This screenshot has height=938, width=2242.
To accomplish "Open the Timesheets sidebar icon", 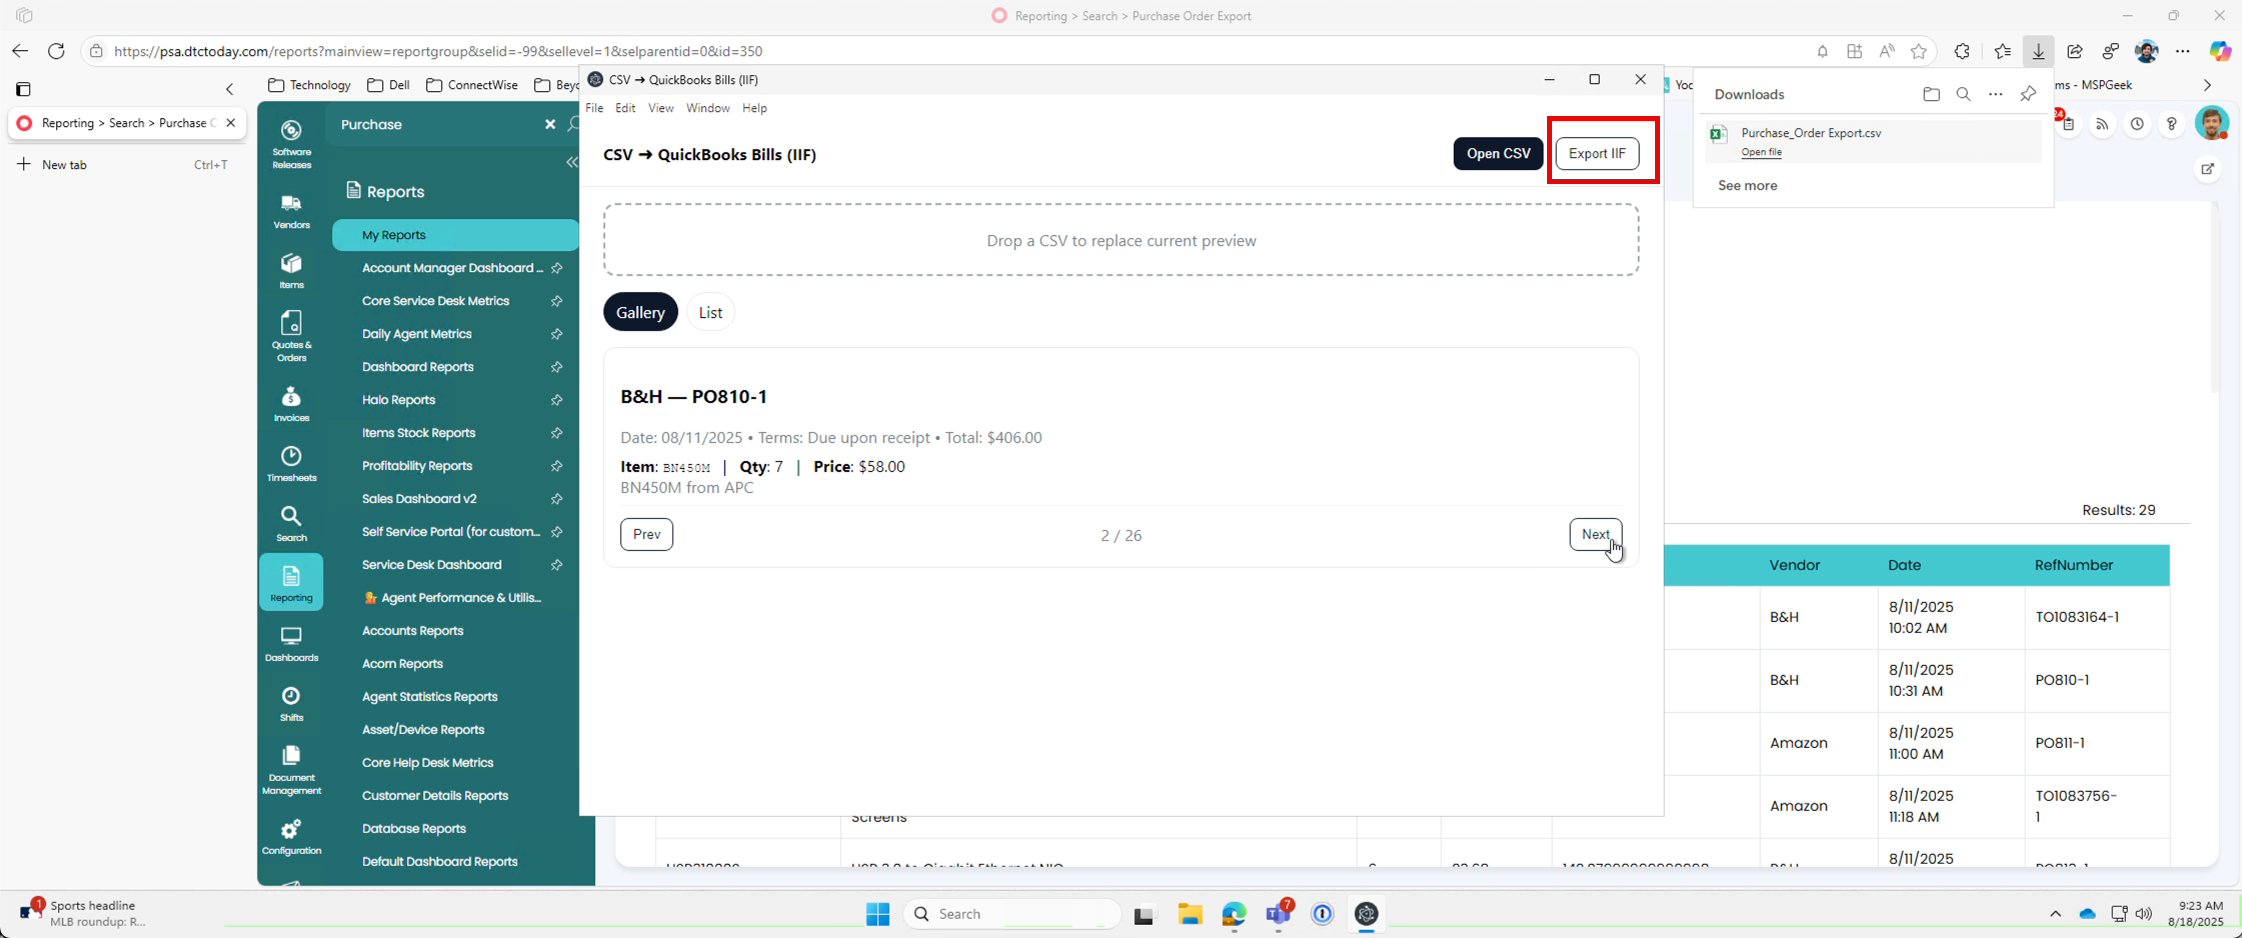I will [x=291, y=464].
